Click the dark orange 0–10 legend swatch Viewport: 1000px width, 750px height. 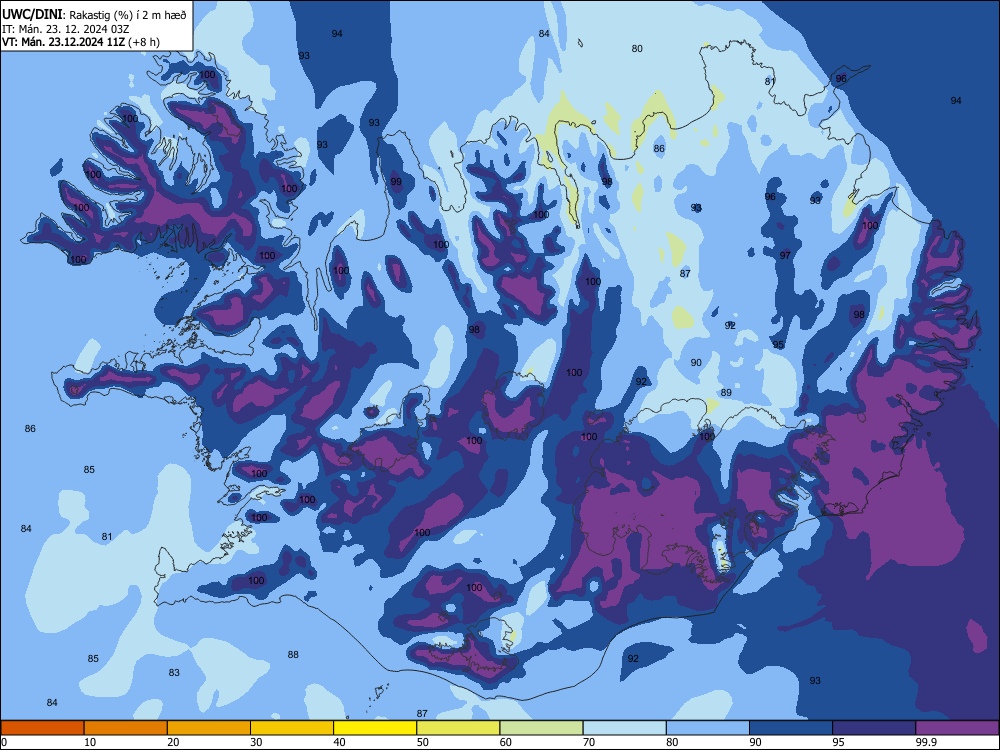point(42,728)
